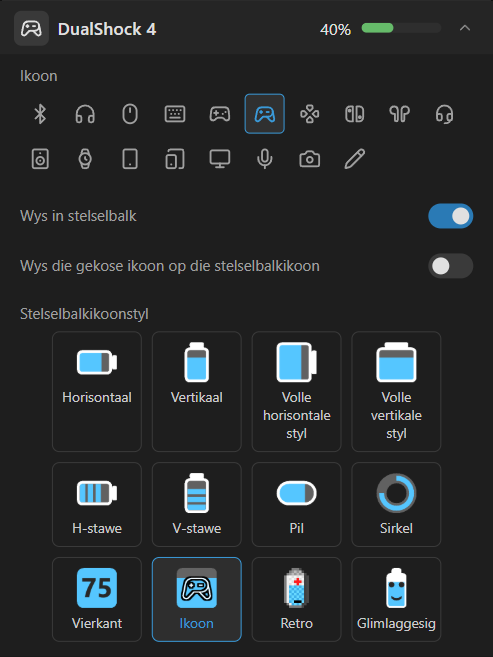This screenshot has width=493, height=657.
Task: Collapse the DualShock 4 device panel
Action: point(465,28)
